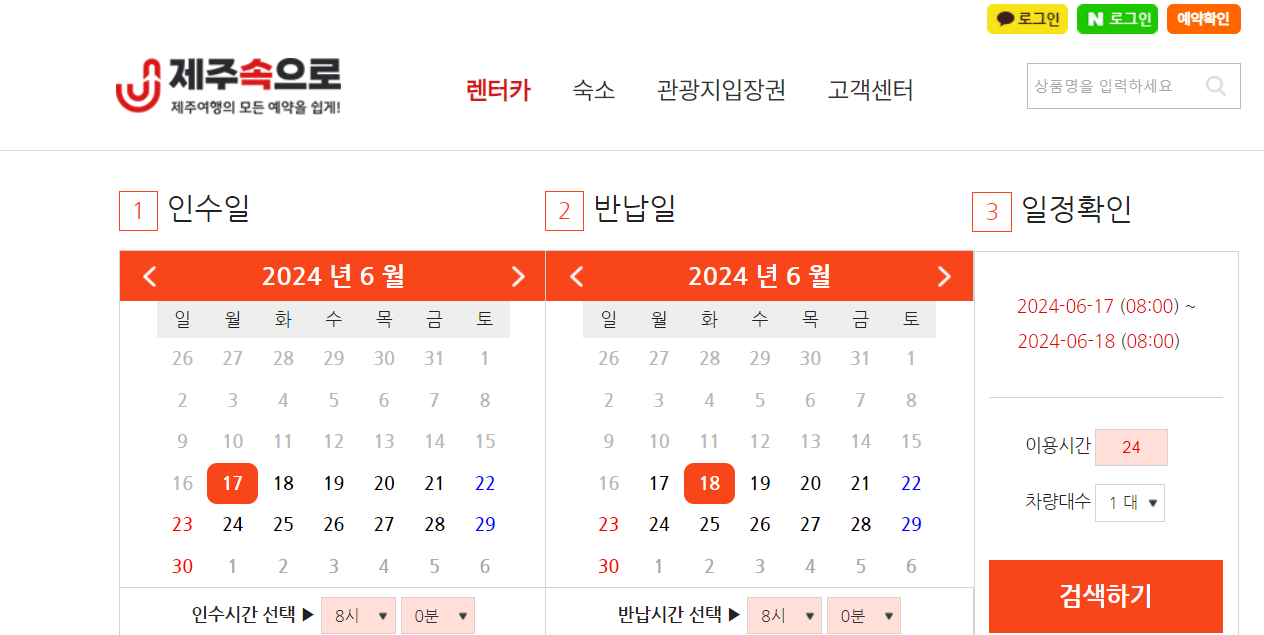Select June 20 in 반납일 calendar
The width and height of the screenshot is (1264, 635).
[x=810, y=483]
